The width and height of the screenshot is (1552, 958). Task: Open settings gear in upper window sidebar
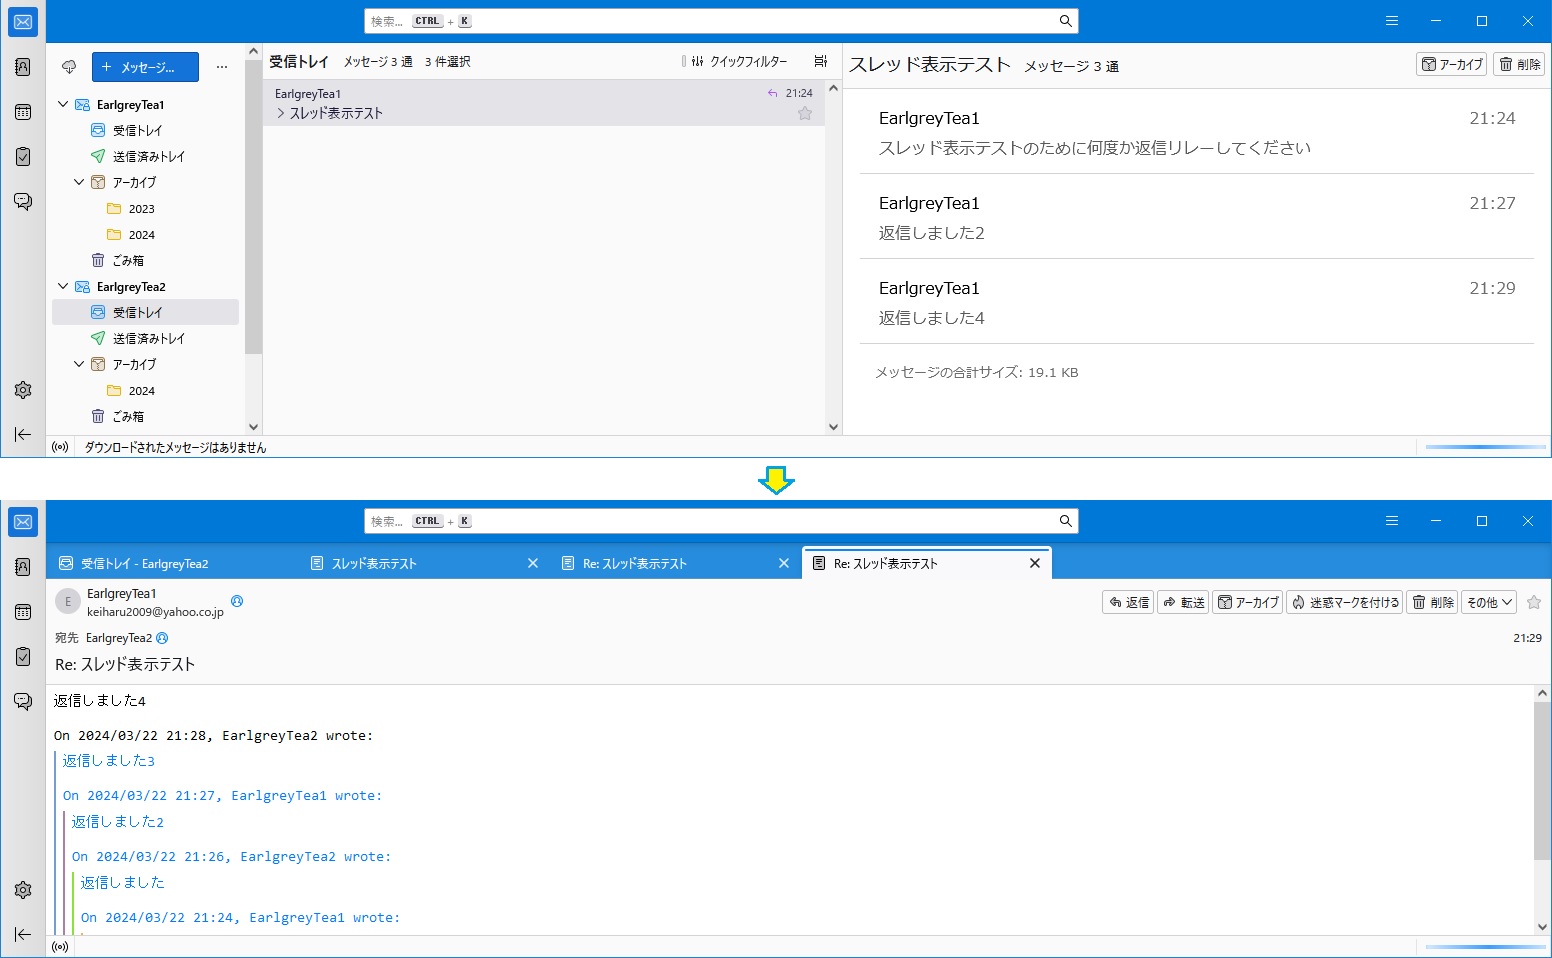point(23,390)
